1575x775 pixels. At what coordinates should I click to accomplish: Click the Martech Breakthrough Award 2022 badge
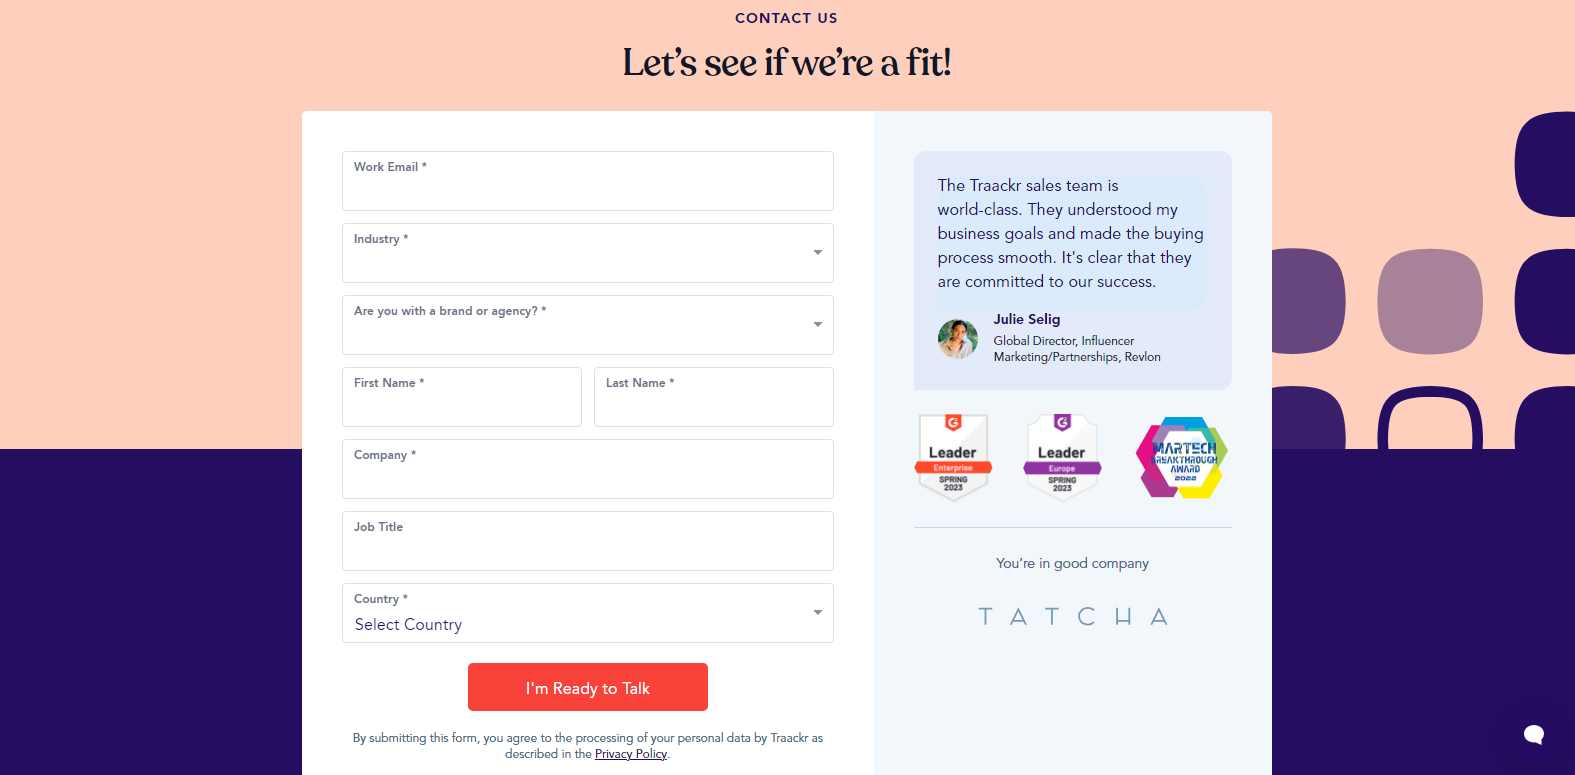pos(1180,458)
